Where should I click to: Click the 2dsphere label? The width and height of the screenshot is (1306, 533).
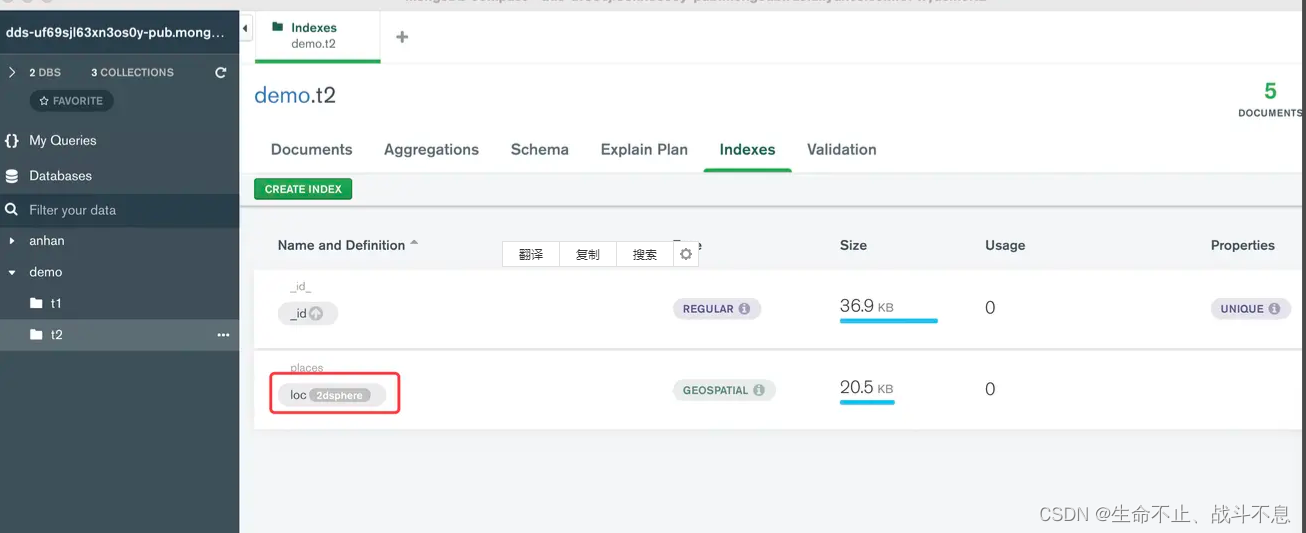[x=339, y=395]
